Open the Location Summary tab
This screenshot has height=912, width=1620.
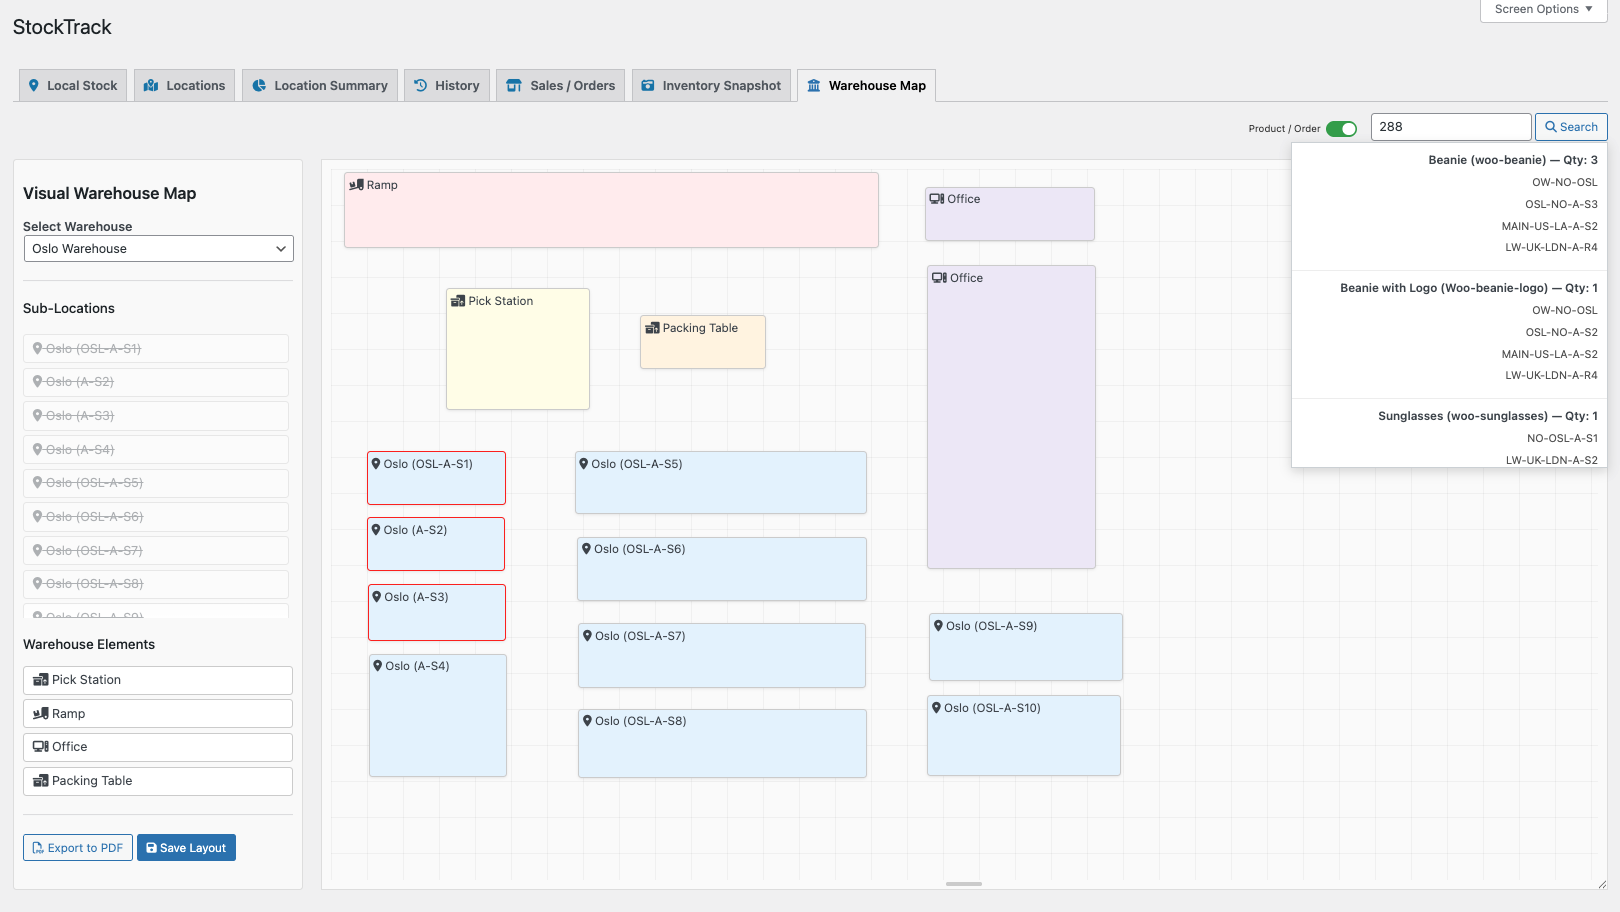coord(320,86)
